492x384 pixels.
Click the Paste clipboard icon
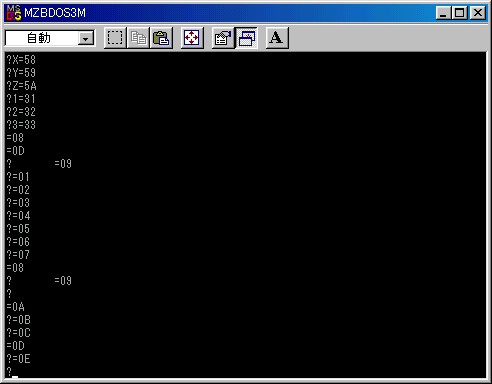click(161, 38)
